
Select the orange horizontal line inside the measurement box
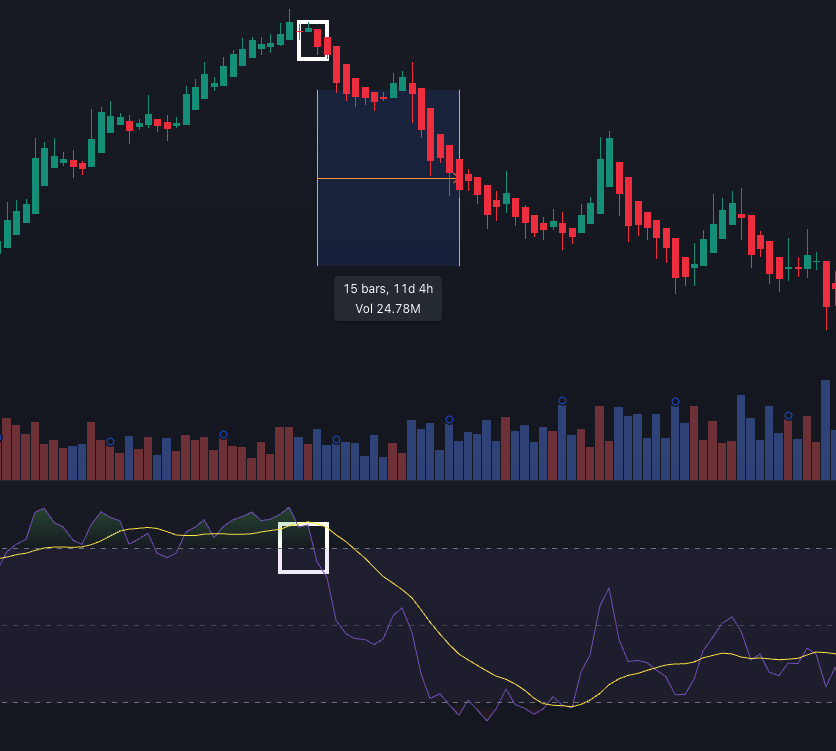click(x=380, y=179)
